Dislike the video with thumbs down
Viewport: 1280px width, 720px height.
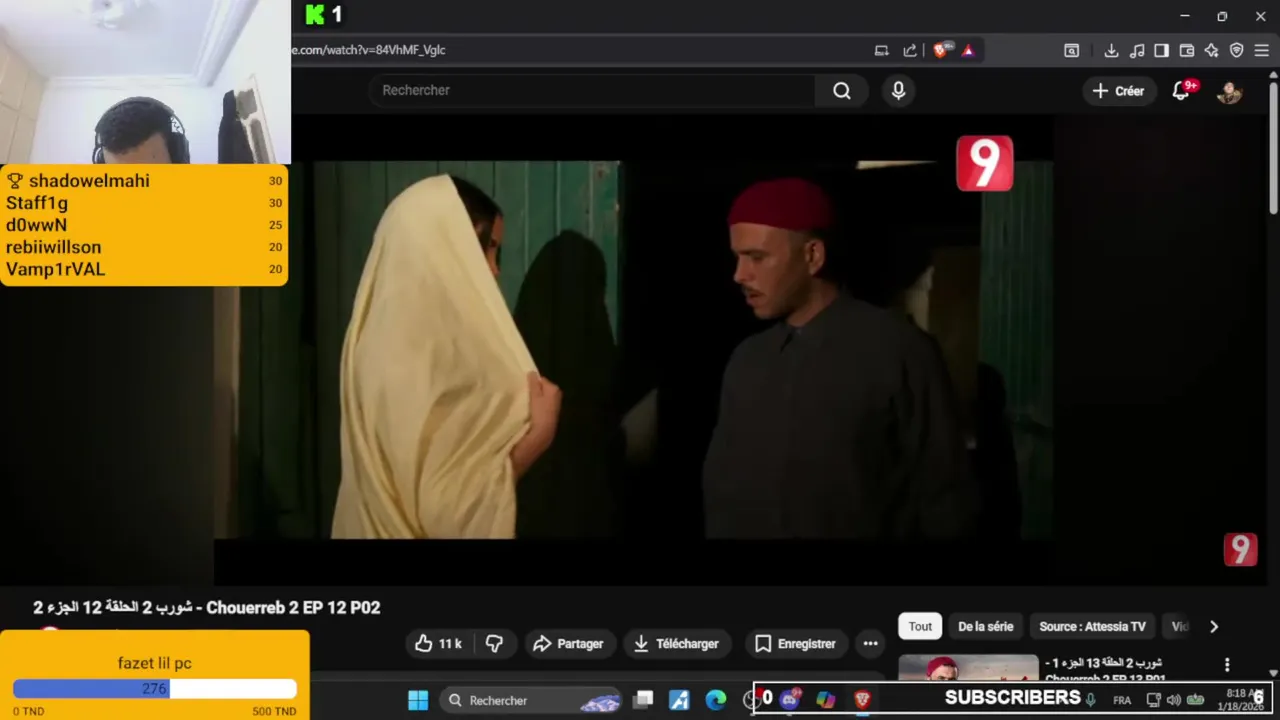(494, 644)
